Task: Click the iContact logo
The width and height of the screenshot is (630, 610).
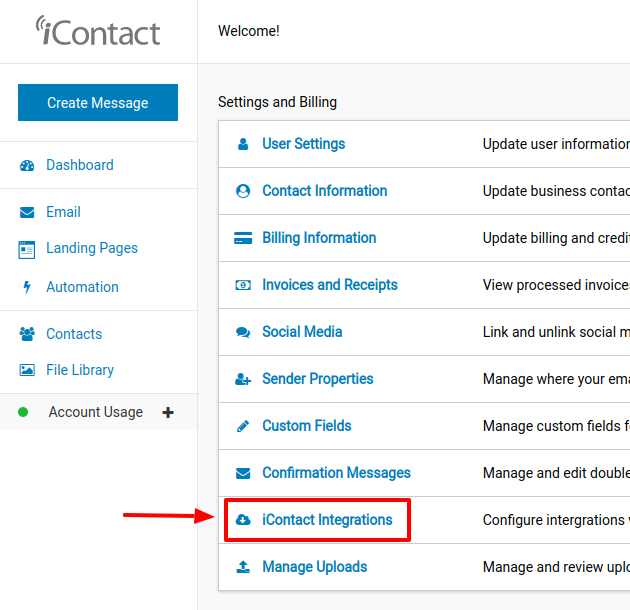Action: point(98,31)
